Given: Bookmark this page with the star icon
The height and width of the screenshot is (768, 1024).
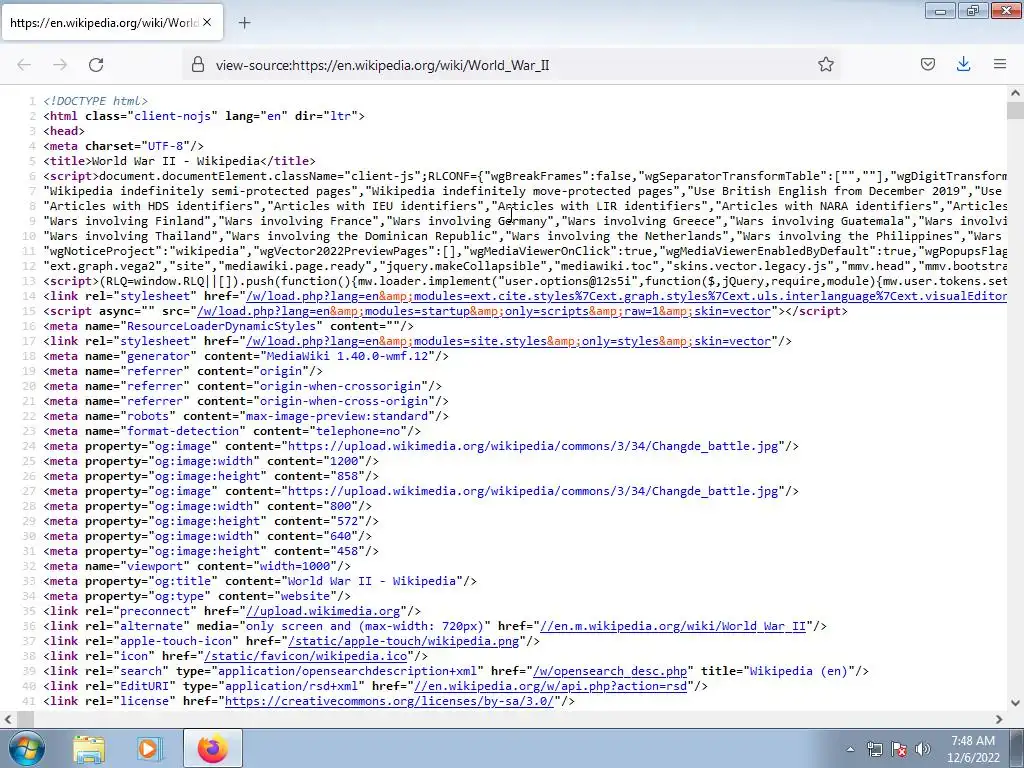Looking at the screenshot, I should (x=825, y=64).
